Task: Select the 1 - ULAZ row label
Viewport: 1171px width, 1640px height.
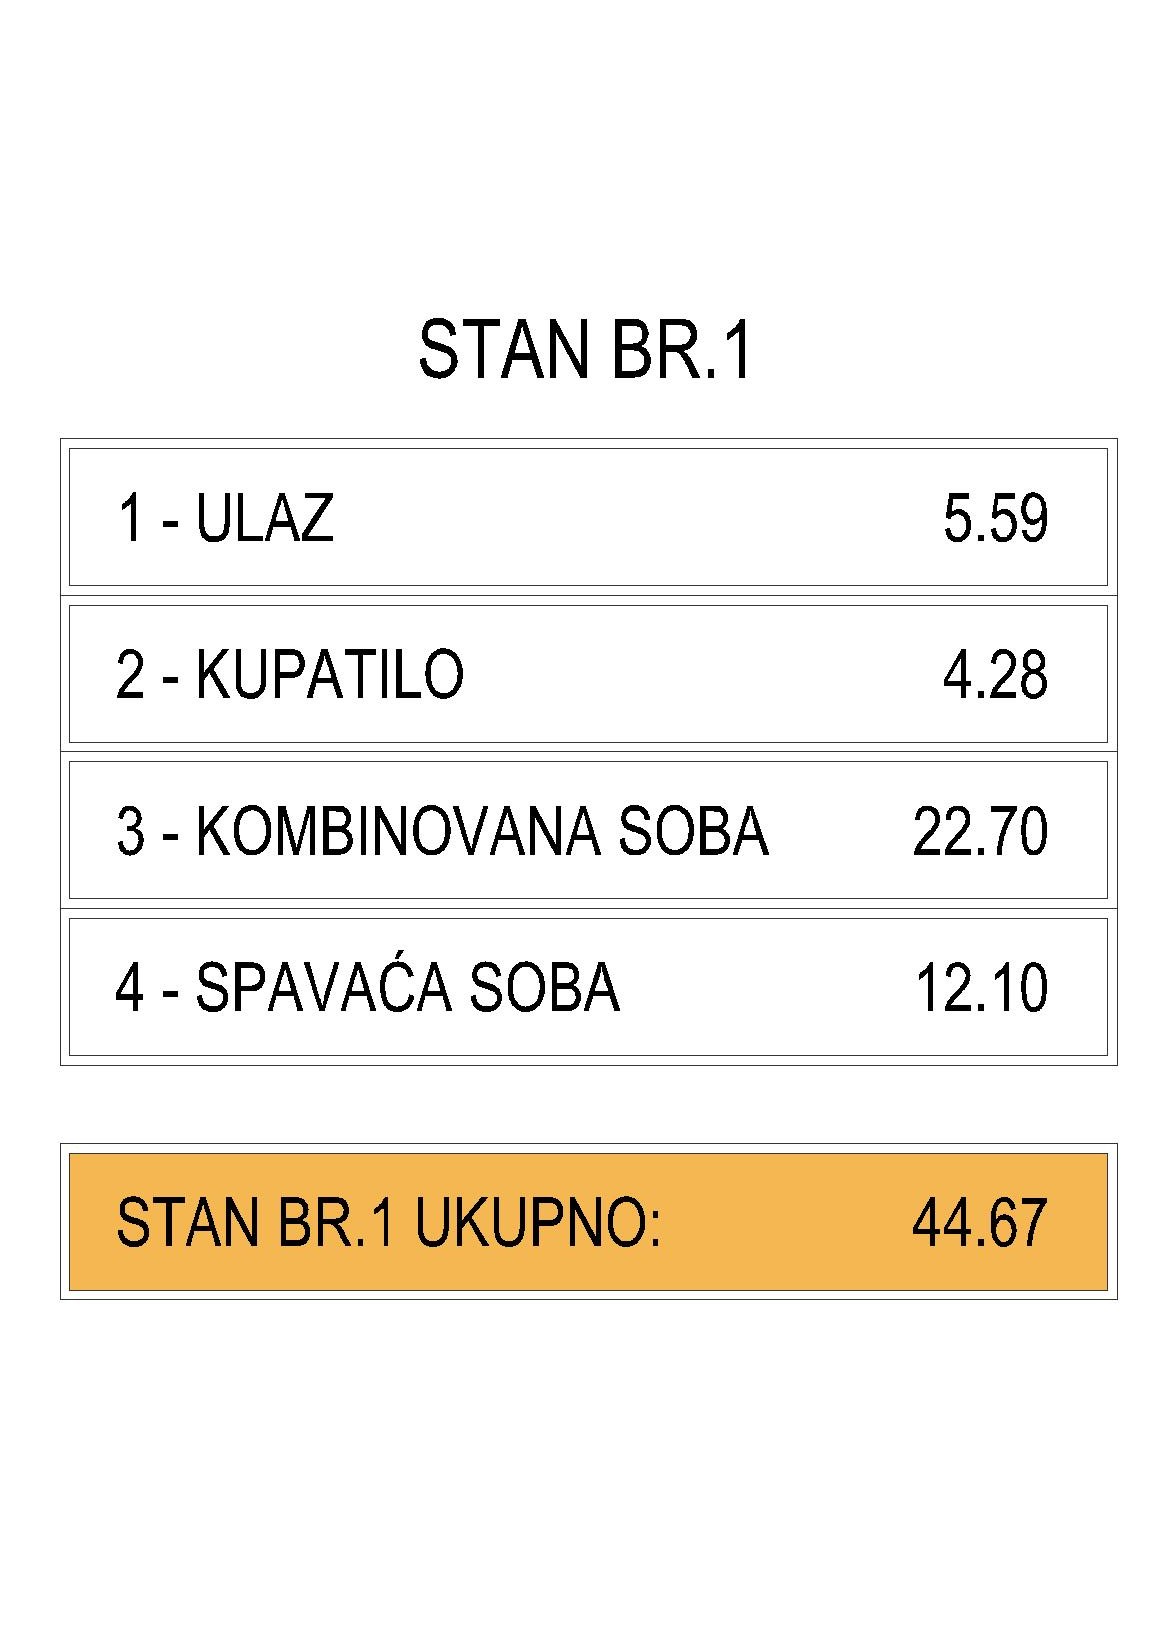Action: 225,518
